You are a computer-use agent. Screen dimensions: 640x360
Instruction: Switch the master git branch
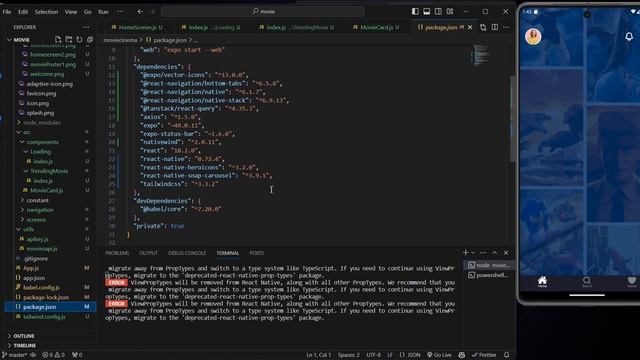[x=15, y=355]
